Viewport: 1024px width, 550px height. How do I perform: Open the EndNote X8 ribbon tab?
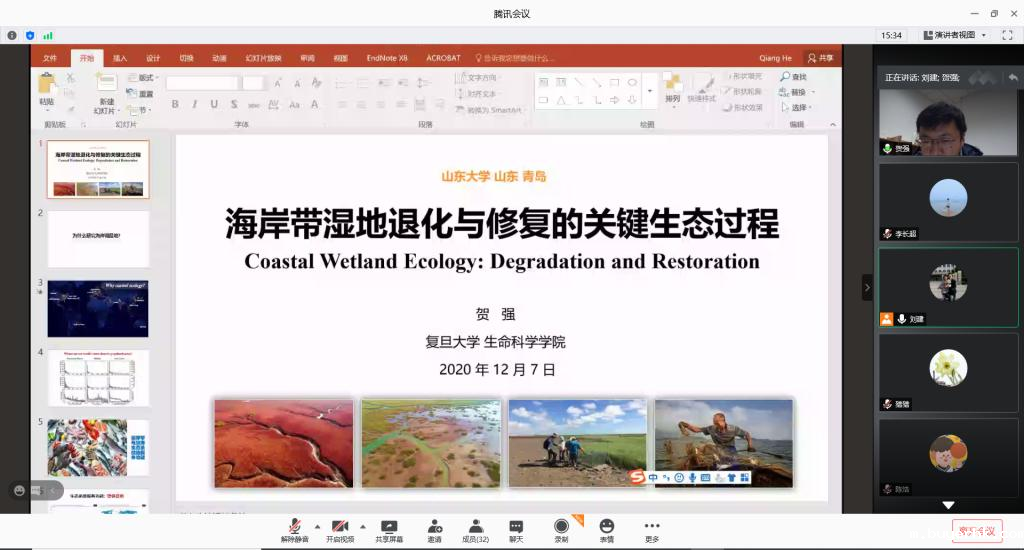tap(387, 58)
